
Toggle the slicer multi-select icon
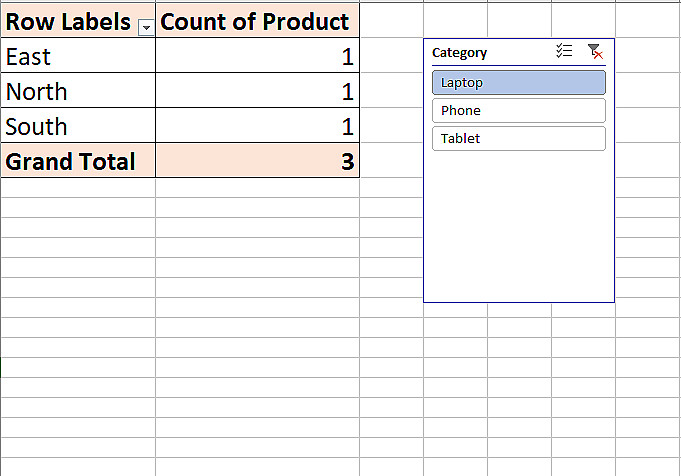click(565, 52)
